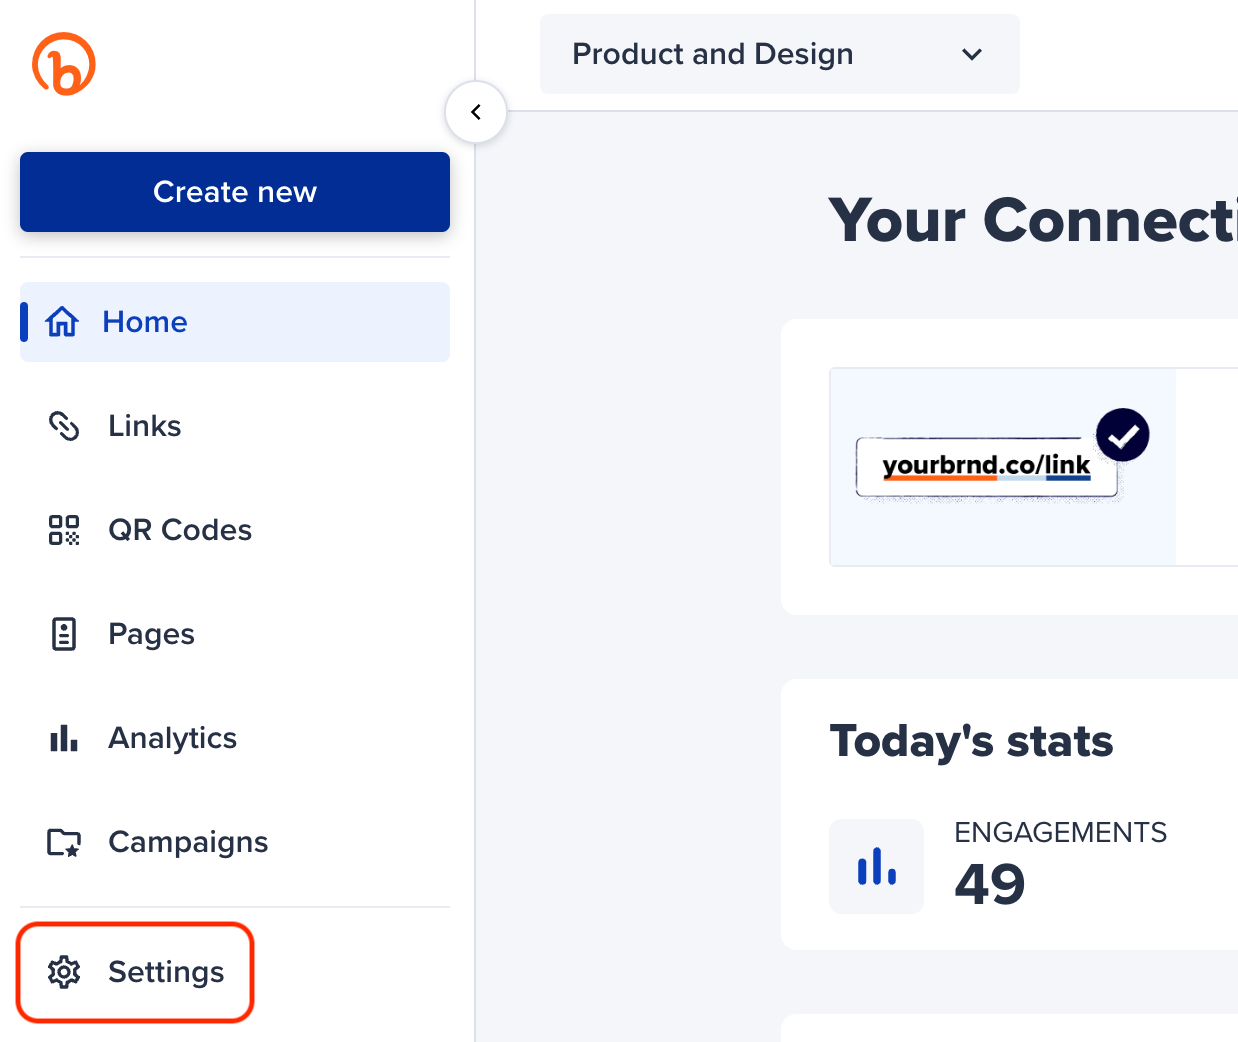Click the Create new button
The height and width of the screenshot is (1042, 1238).
[x=234, y=191]
